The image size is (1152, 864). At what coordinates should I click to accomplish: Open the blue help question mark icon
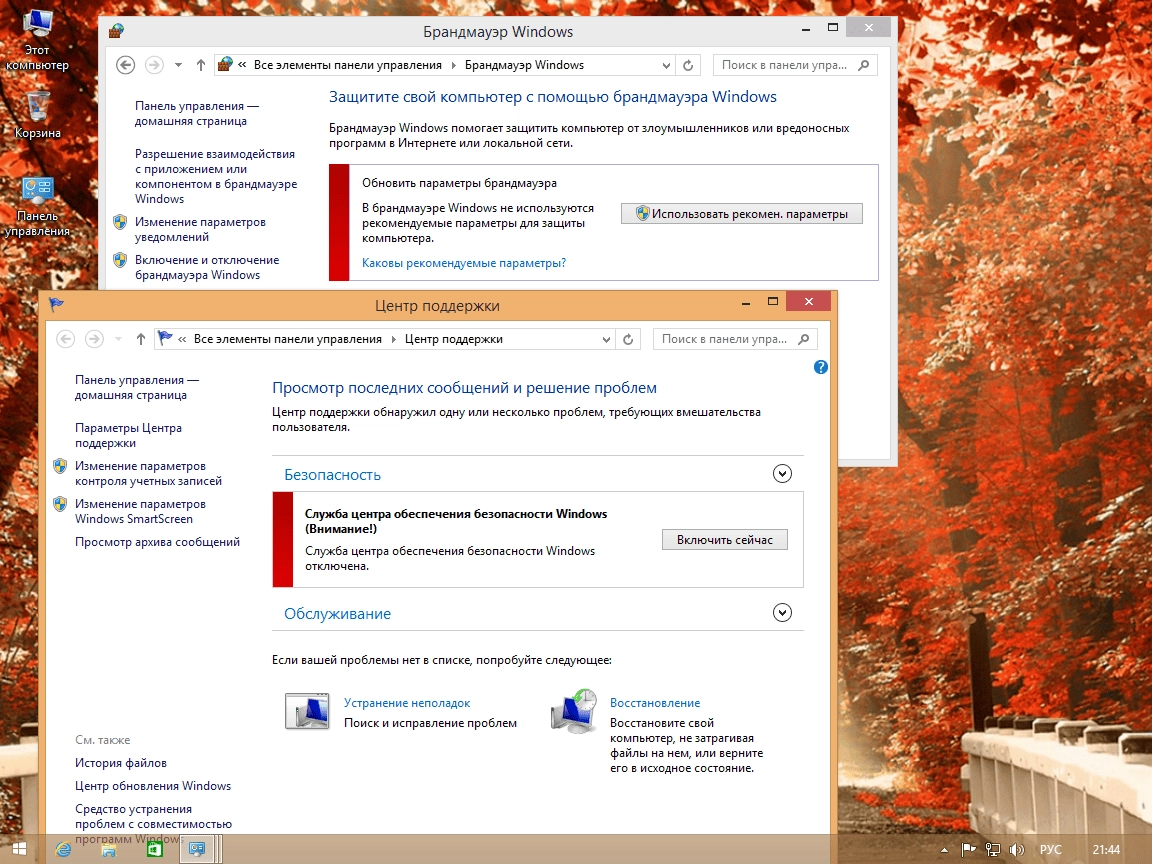pyautogui.click(x=821, y=367)
